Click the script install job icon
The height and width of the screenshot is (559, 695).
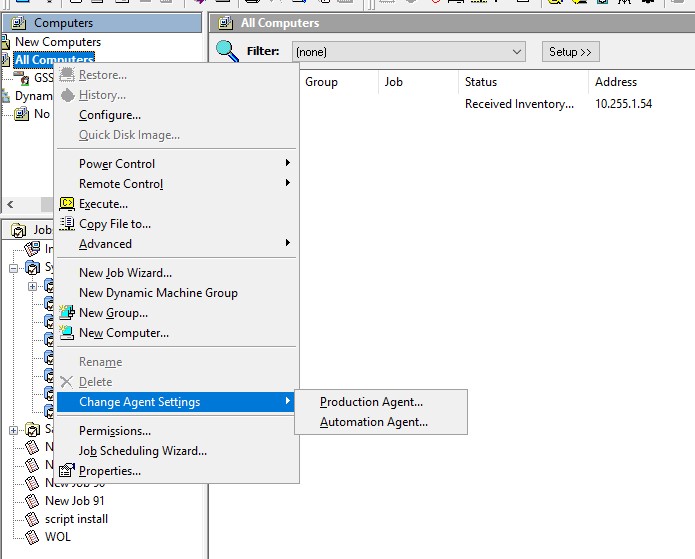[x=32, y=519]
